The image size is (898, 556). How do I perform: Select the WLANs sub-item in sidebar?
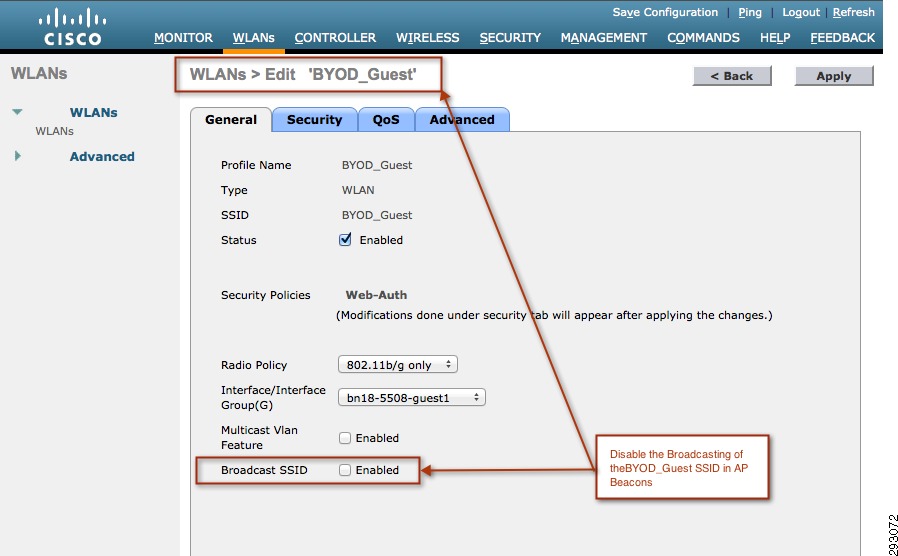[x=54, y=131]
